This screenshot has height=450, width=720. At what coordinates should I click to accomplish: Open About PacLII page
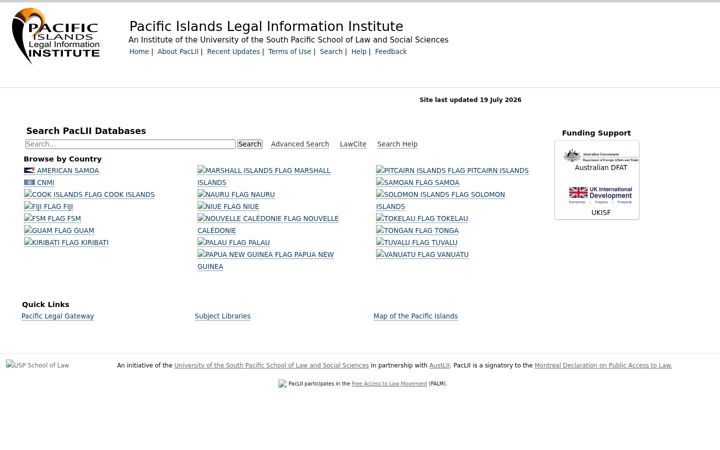pos(178,51)
